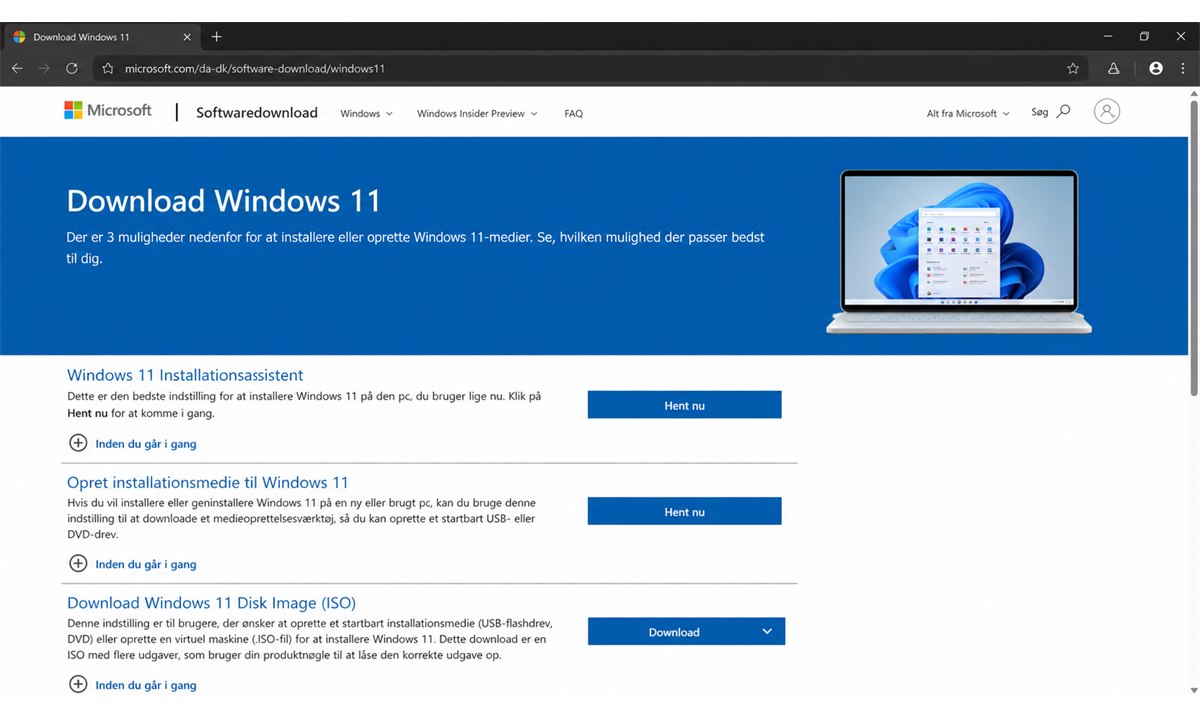Open the Microsoft account sign-in icon
Viewport: 1200px width, 720px height.
(1107, 111)
